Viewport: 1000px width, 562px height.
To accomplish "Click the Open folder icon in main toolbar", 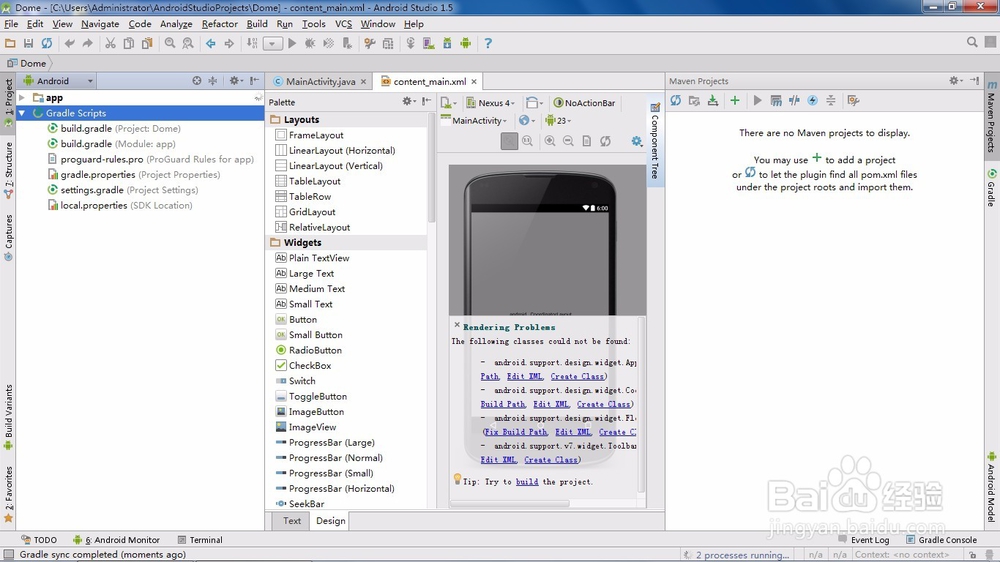I will tap(10, 43).
